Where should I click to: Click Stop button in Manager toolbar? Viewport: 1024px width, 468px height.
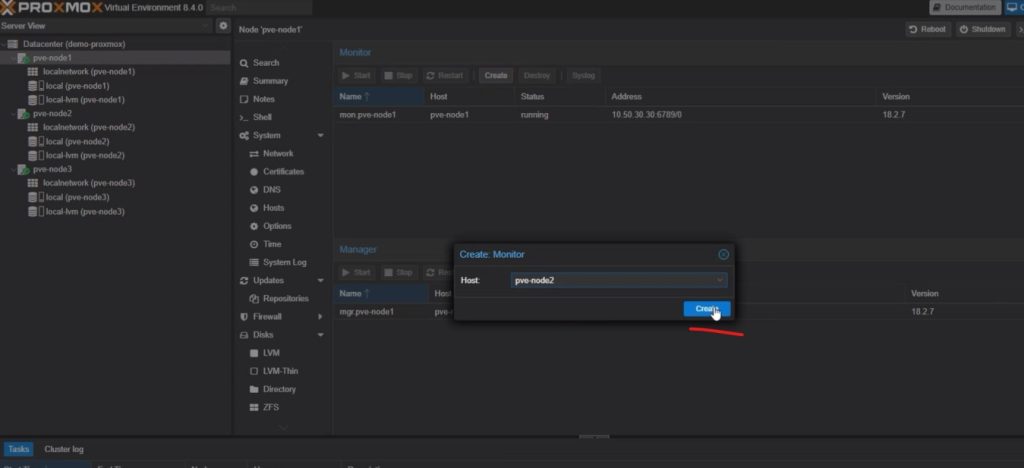pyautogui.click(x=398, y=273)
